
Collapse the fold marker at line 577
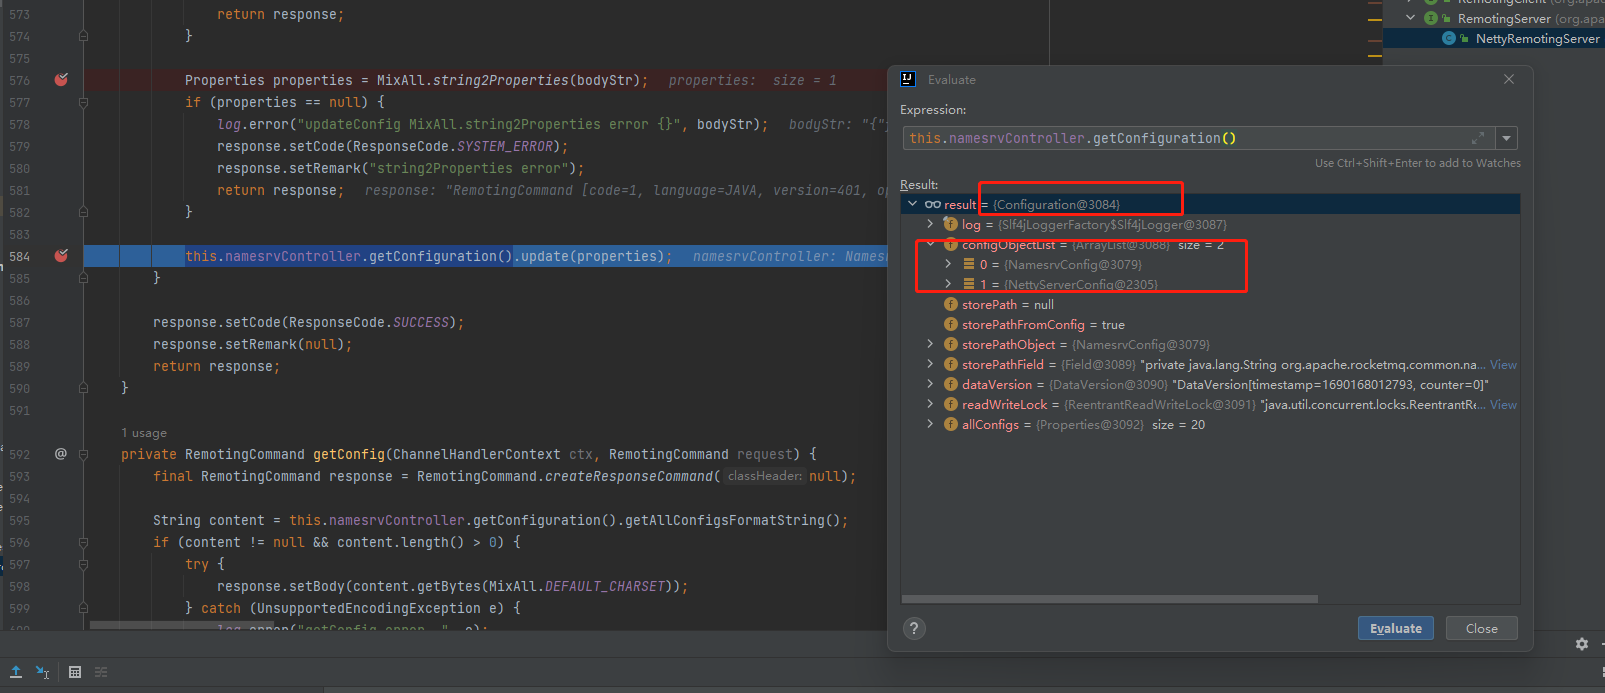point(83,102)
